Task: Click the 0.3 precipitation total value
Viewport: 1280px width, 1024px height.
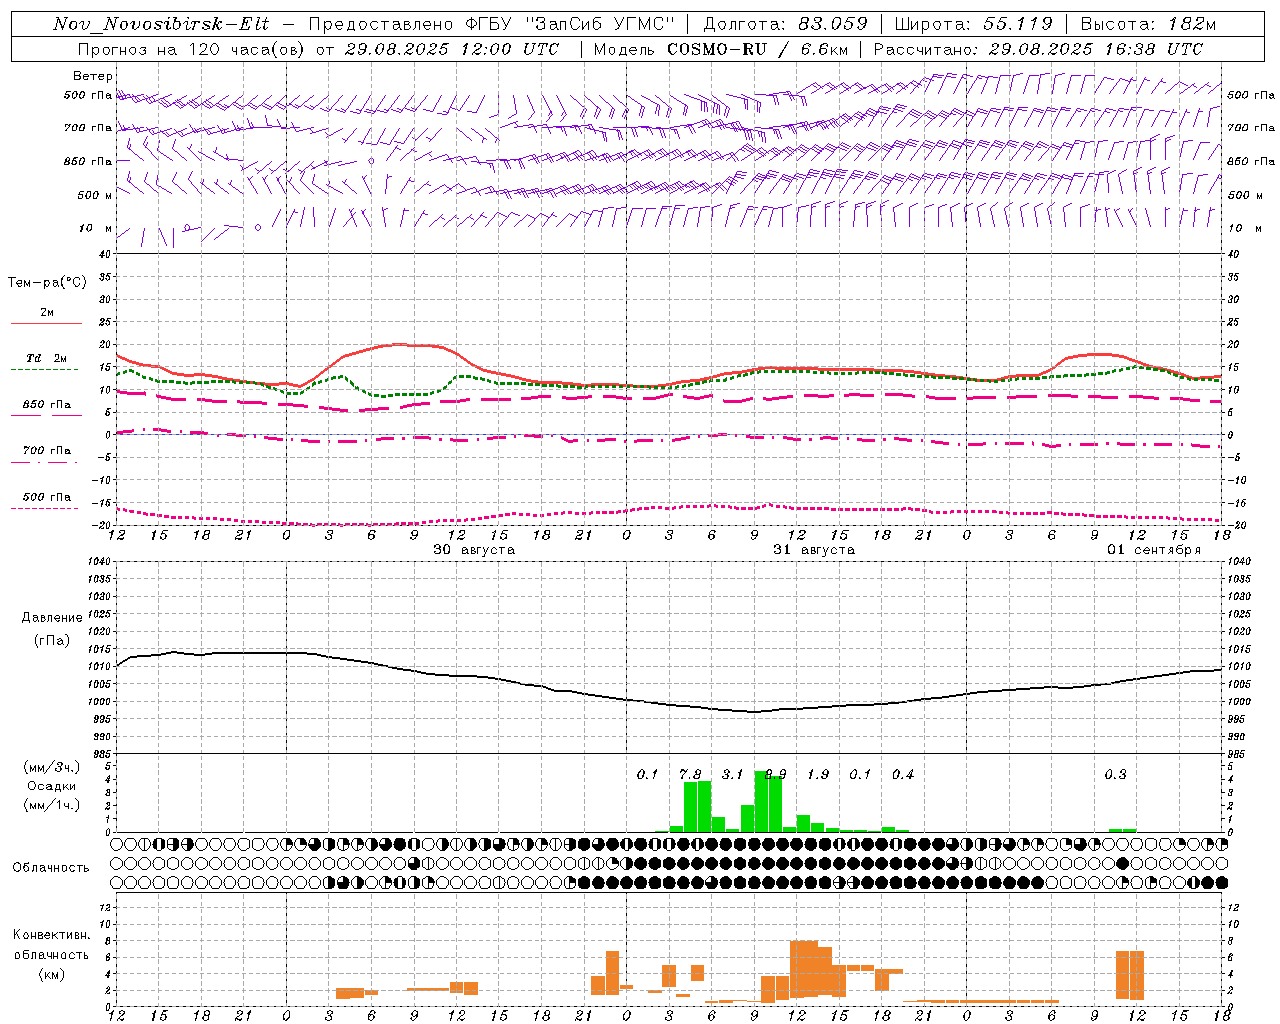Action: [x=1115, y=774]
